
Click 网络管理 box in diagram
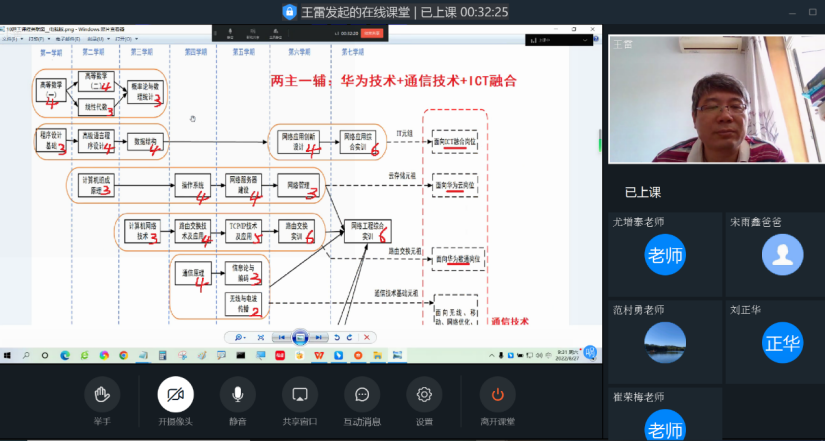coord(298,186)
